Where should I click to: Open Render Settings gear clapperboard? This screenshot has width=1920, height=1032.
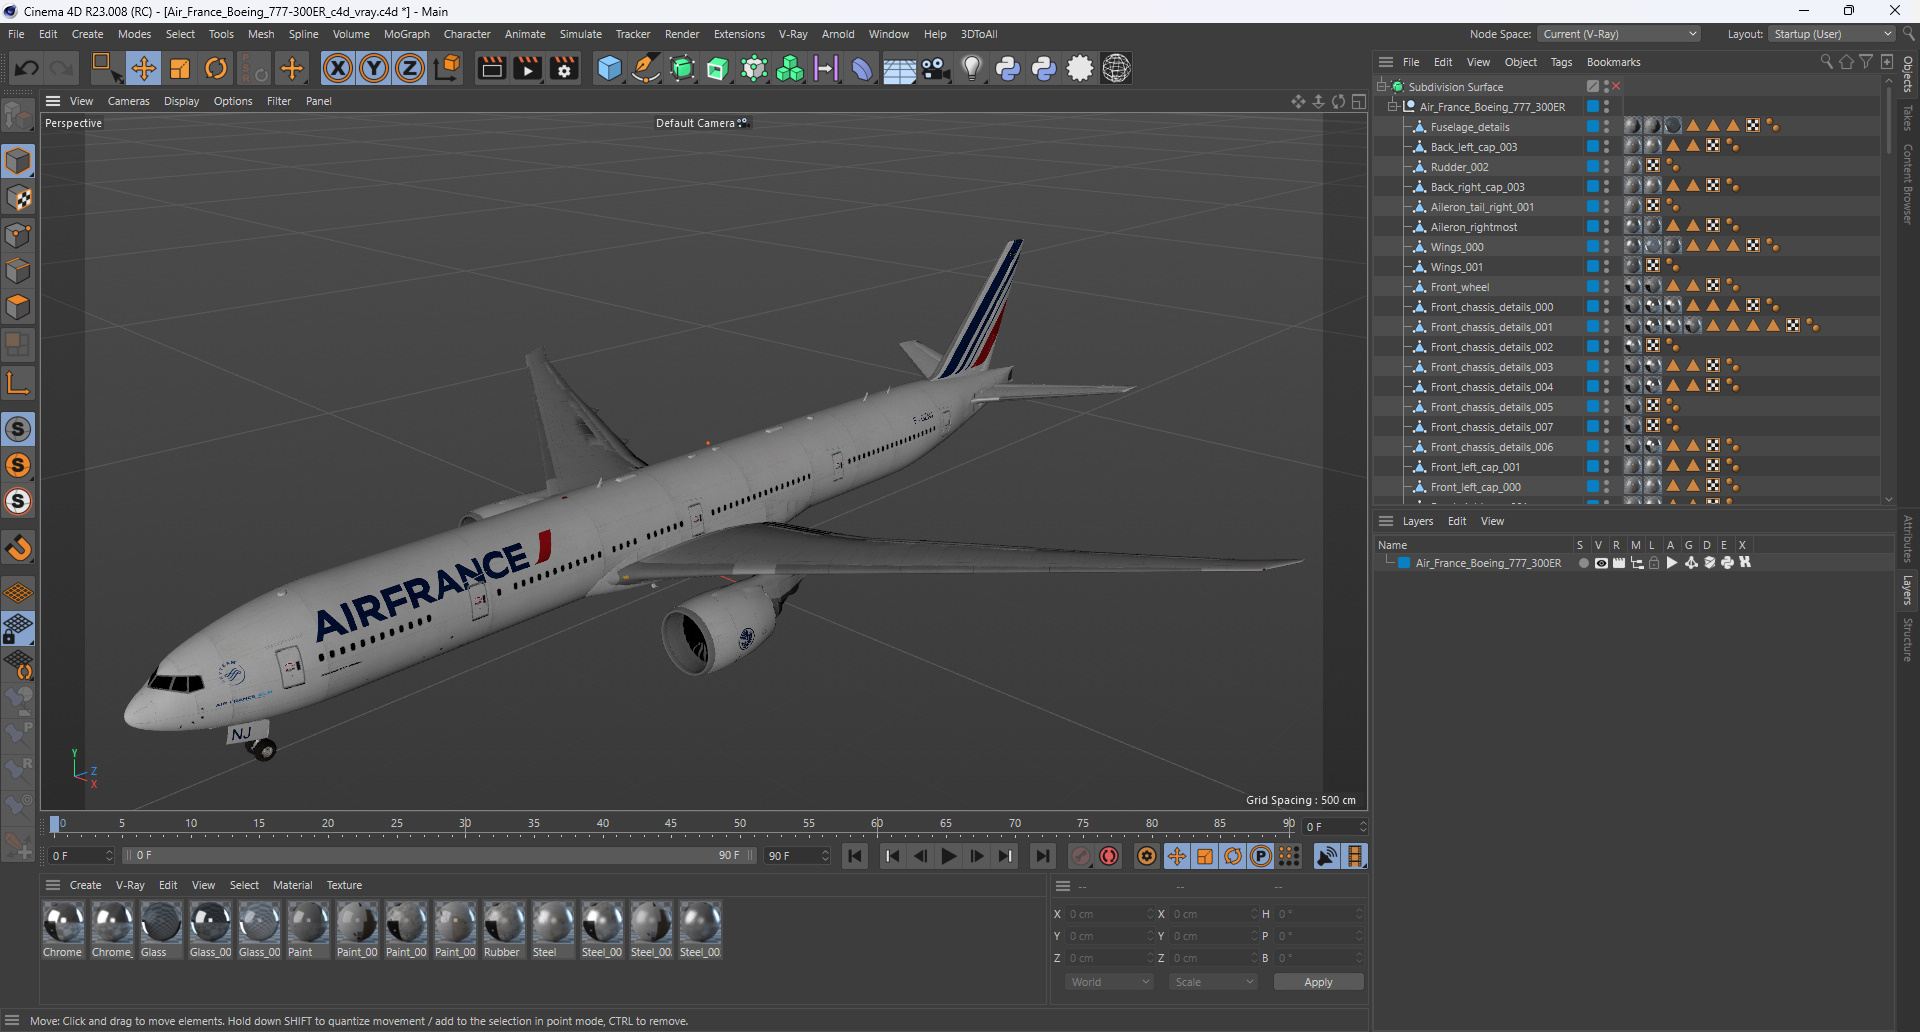click(564, 68)
